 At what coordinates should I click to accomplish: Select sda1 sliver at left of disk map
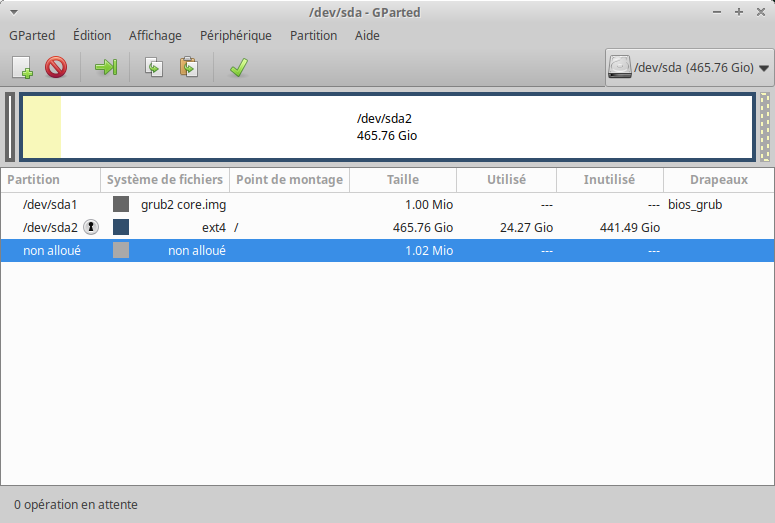pyautogui.click(x=10, y=127)
